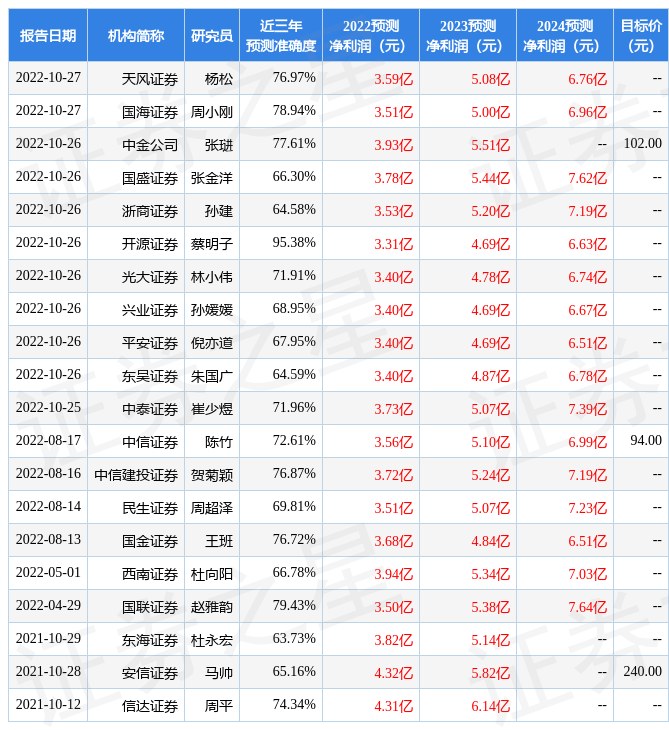Screen dimensions: 669x730
Task: Click the 中信建投证券 institution cell
Action: 136,475
